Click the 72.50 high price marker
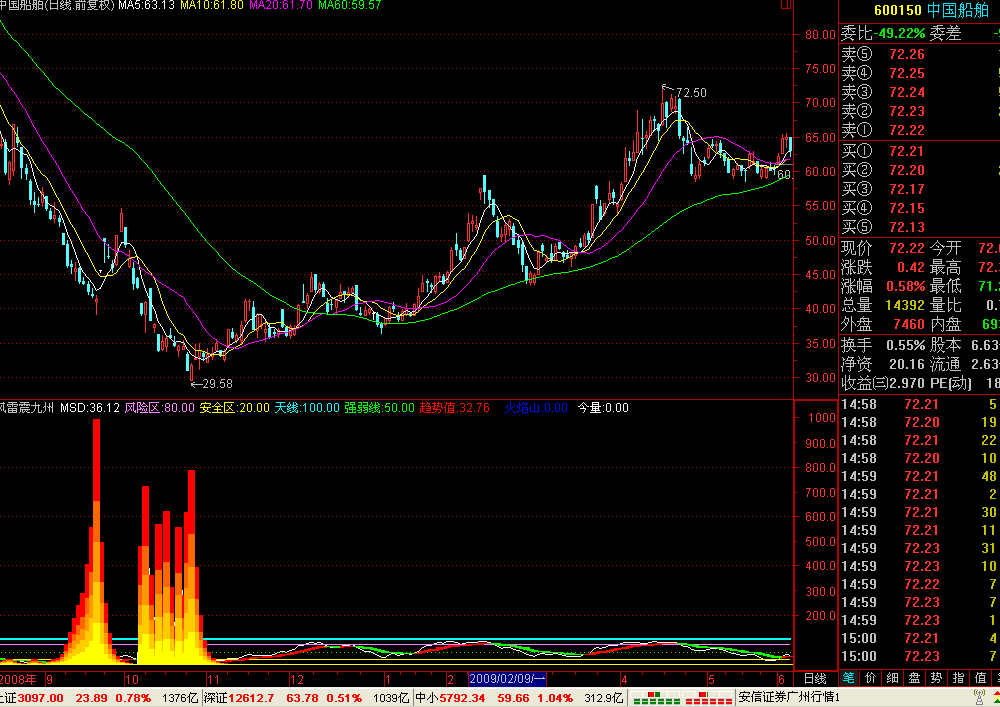This screenshot has width=1000, height=707. pyautogui.click(x=691, y=93)
